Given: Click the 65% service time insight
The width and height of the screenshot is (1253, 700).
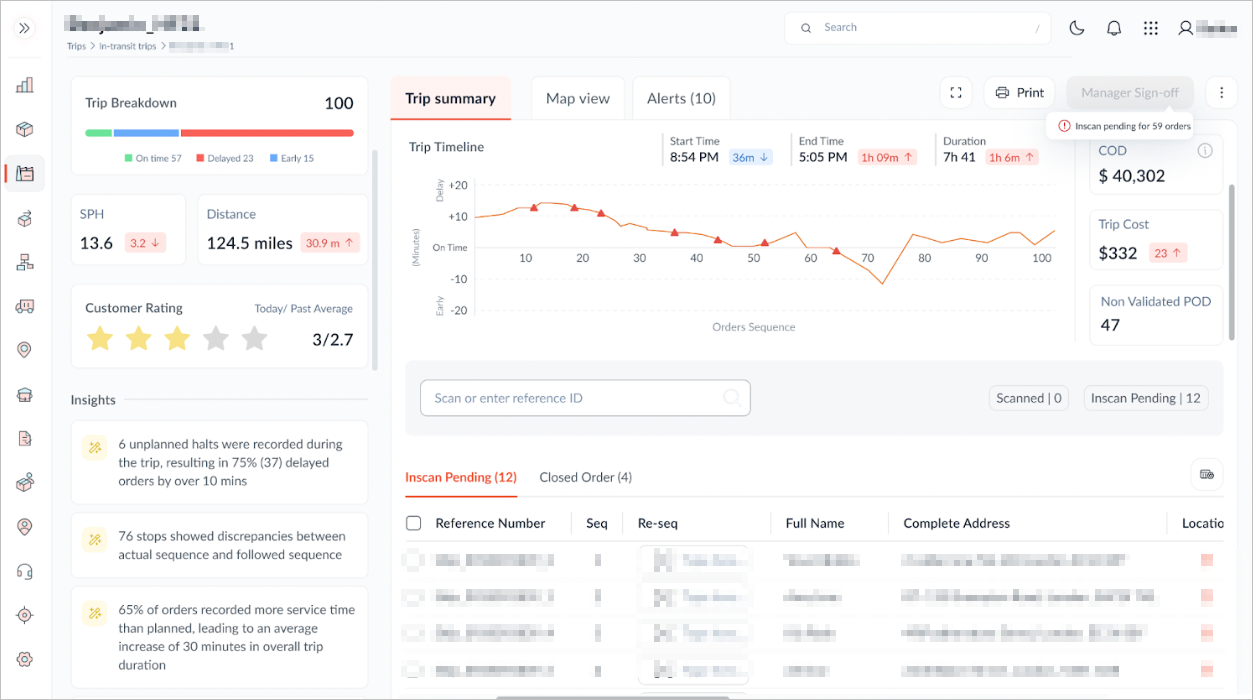Looking at the screenshot, I should click(220, 637).
